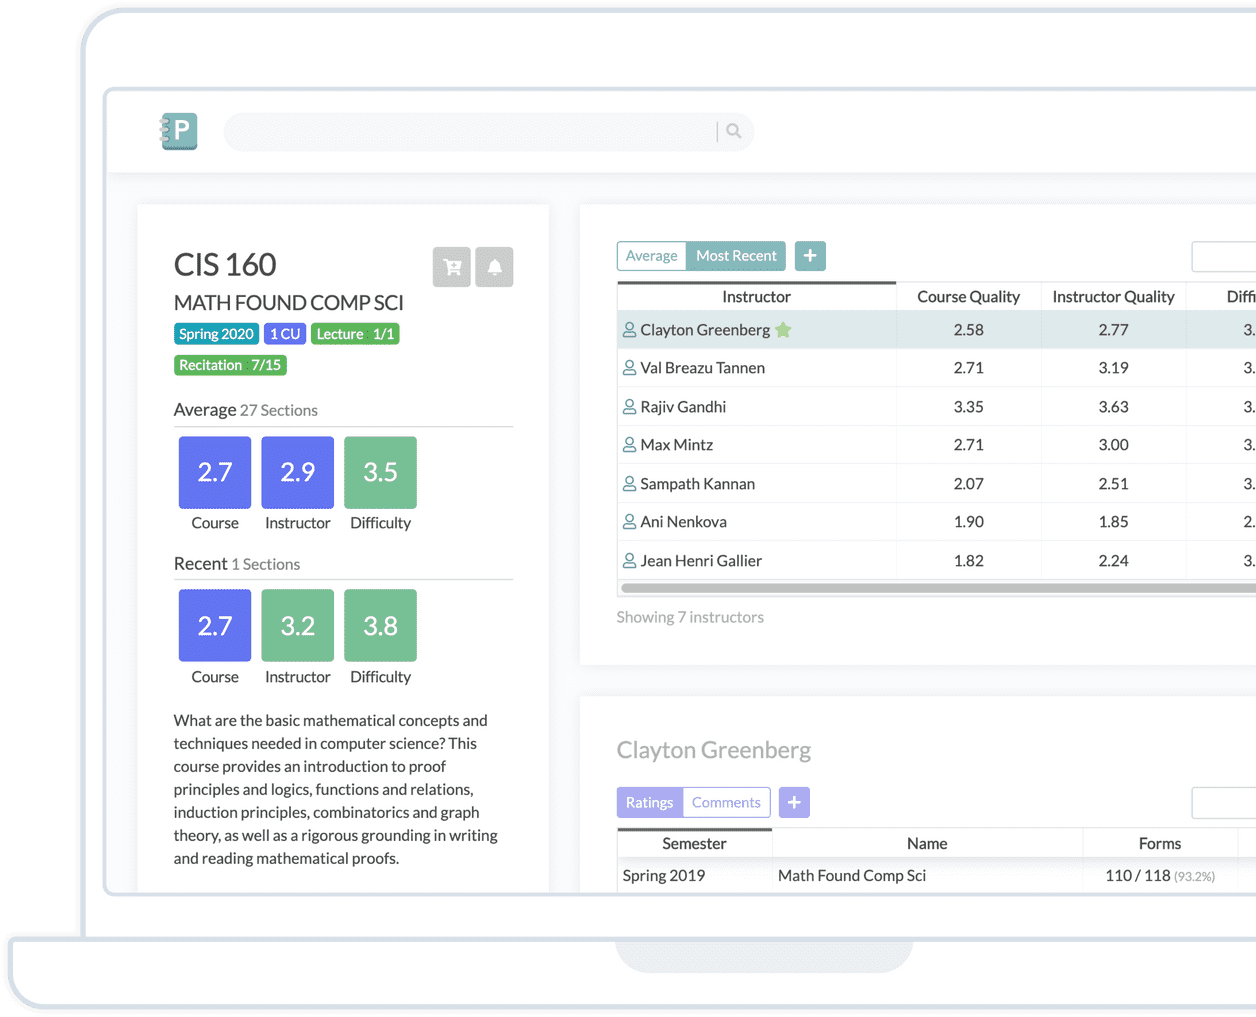Sort by Instructor Quality column header
The height and width of the screenshot is (1017, 1256).
1113,297
